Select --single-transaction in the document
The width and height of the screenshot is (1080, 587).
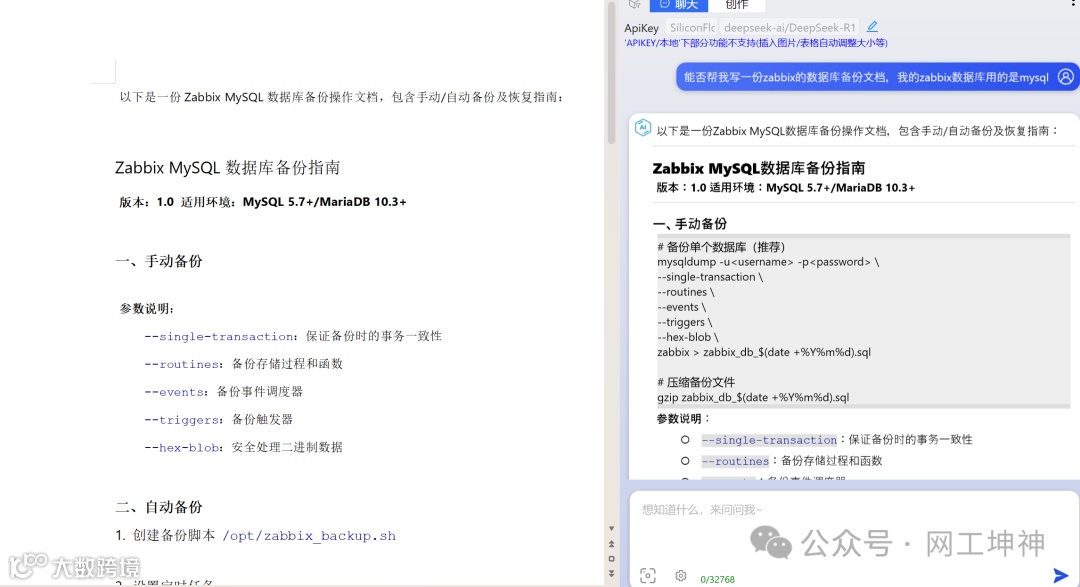[x=218, y=336]
